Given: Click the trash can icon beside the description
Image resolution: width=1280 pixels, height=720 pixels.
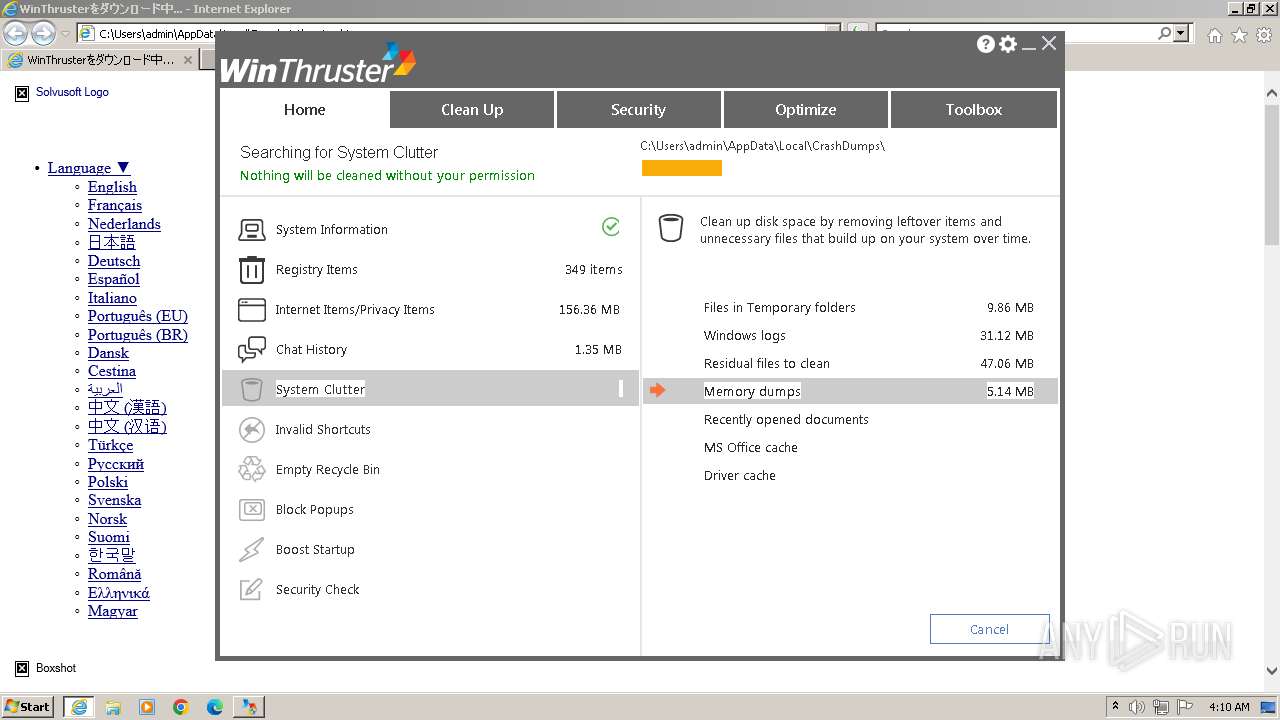Looking at the screenshot, I should tap(671, 228).
